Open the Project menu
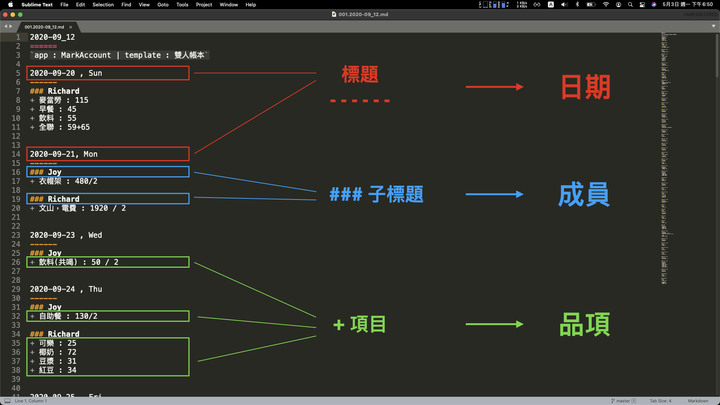This screenshot has height=405, width=720. [x=204, y=5]
